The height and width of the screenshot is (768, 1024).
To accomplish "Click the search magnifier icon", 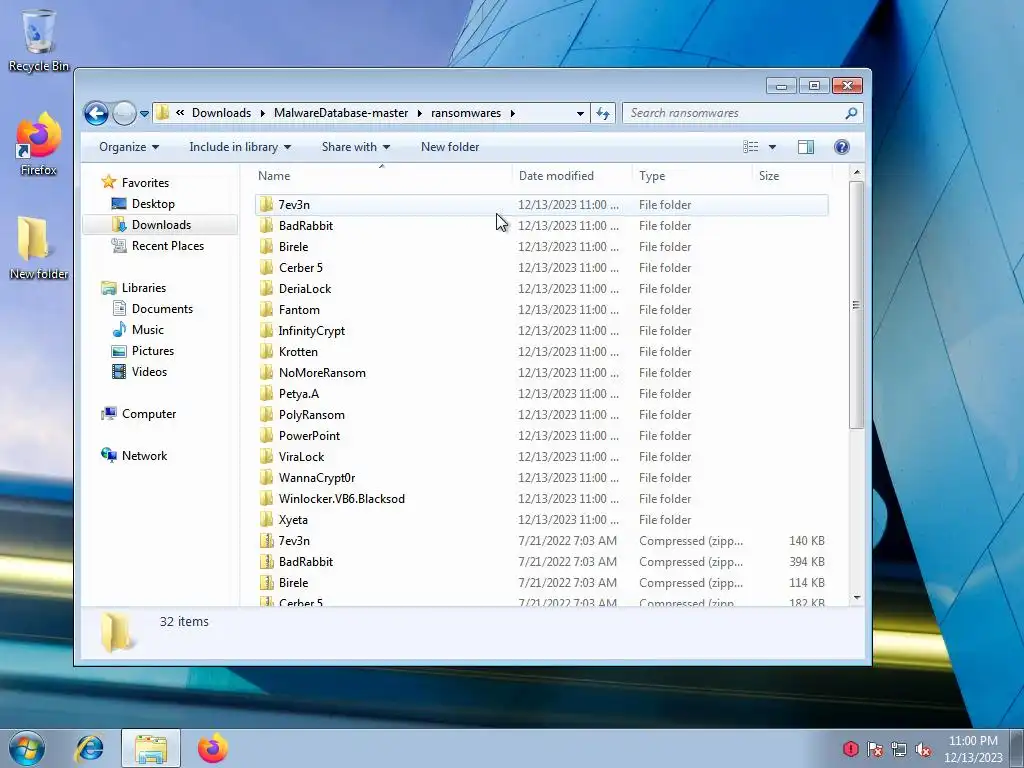I will (850, 114).
